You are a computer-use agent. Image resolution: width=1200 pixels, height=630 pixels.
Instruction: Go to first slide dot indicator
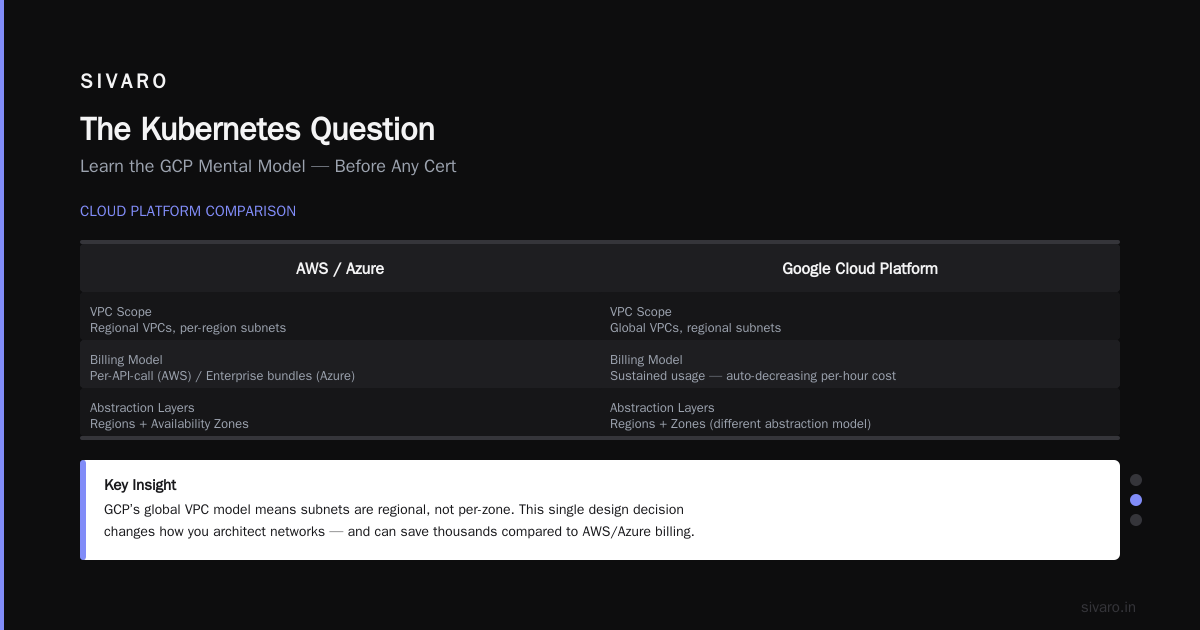click(1136, 480)
